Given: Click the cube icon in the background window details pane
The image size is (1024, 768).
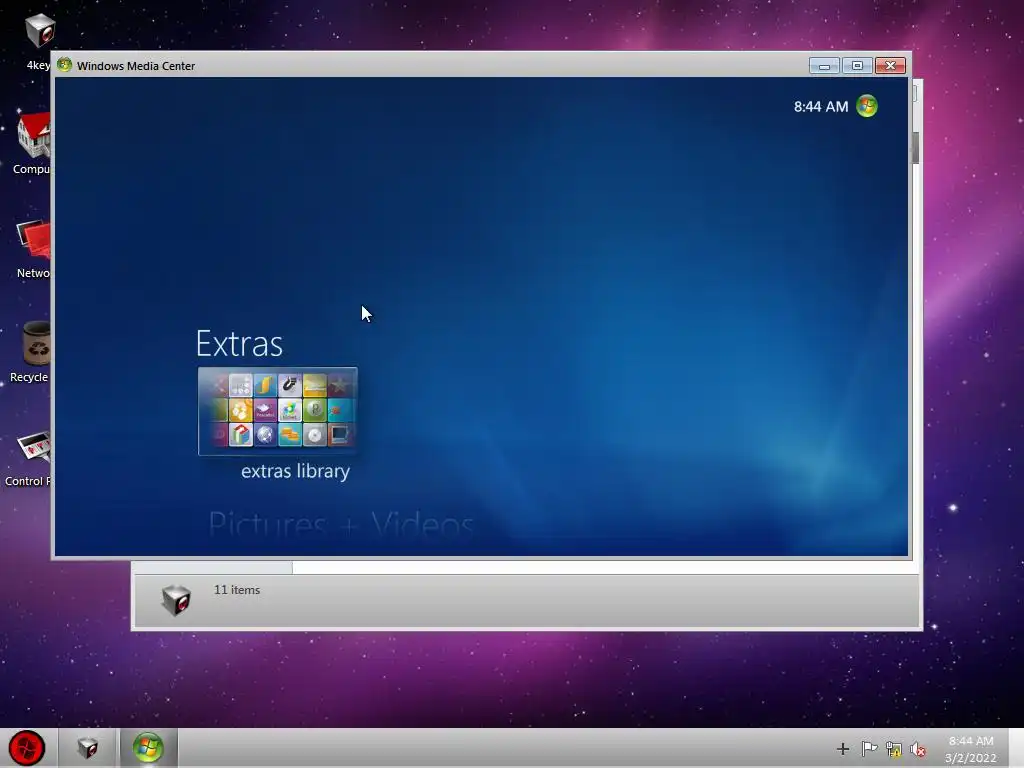Looking at the screenshot, I should [176, 600].
